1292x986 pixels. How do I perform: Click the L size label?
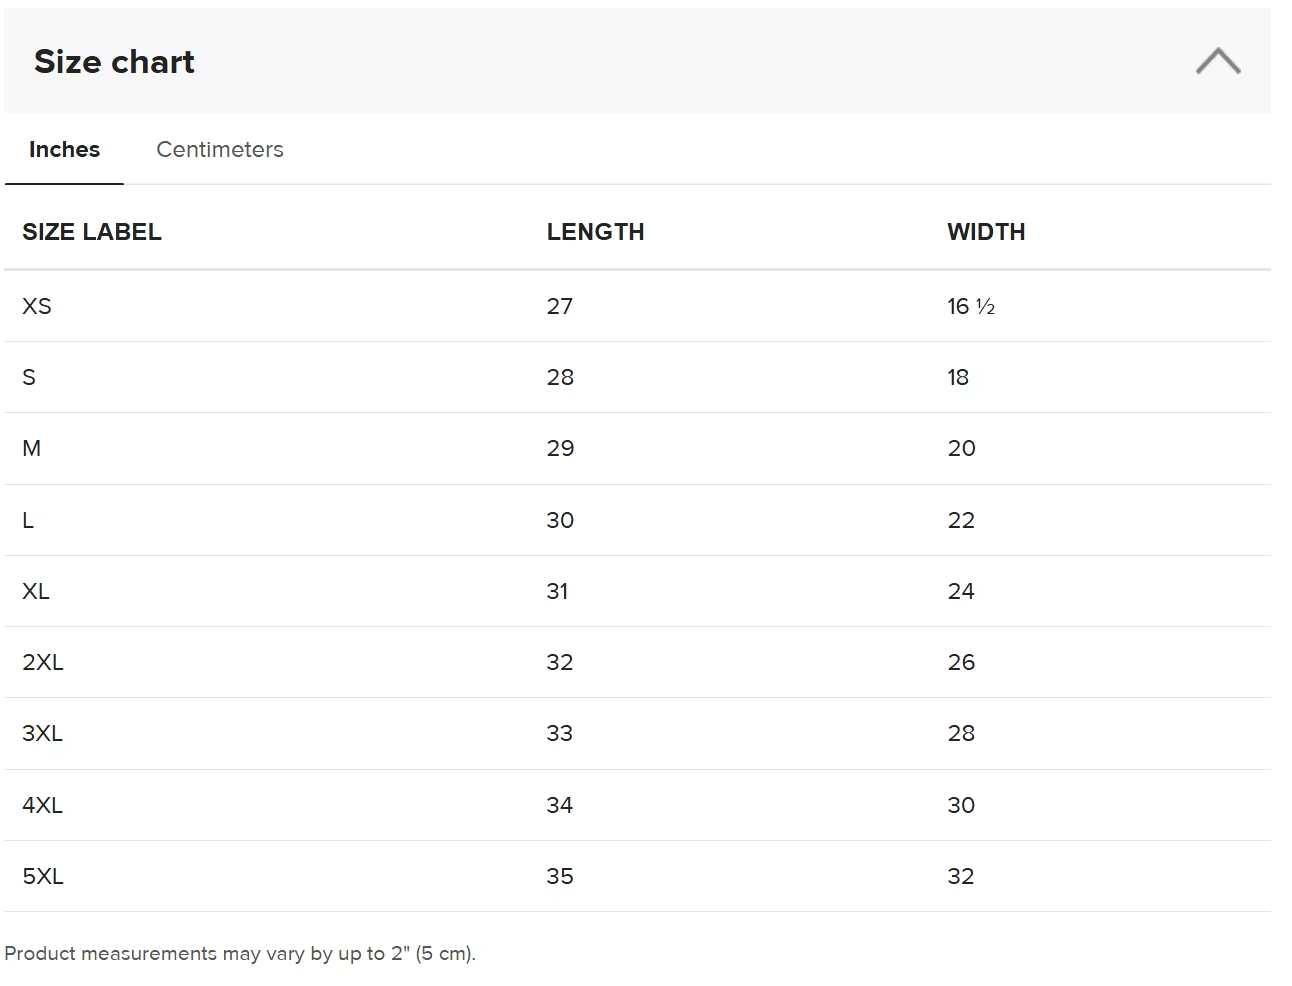click(28, 520)
